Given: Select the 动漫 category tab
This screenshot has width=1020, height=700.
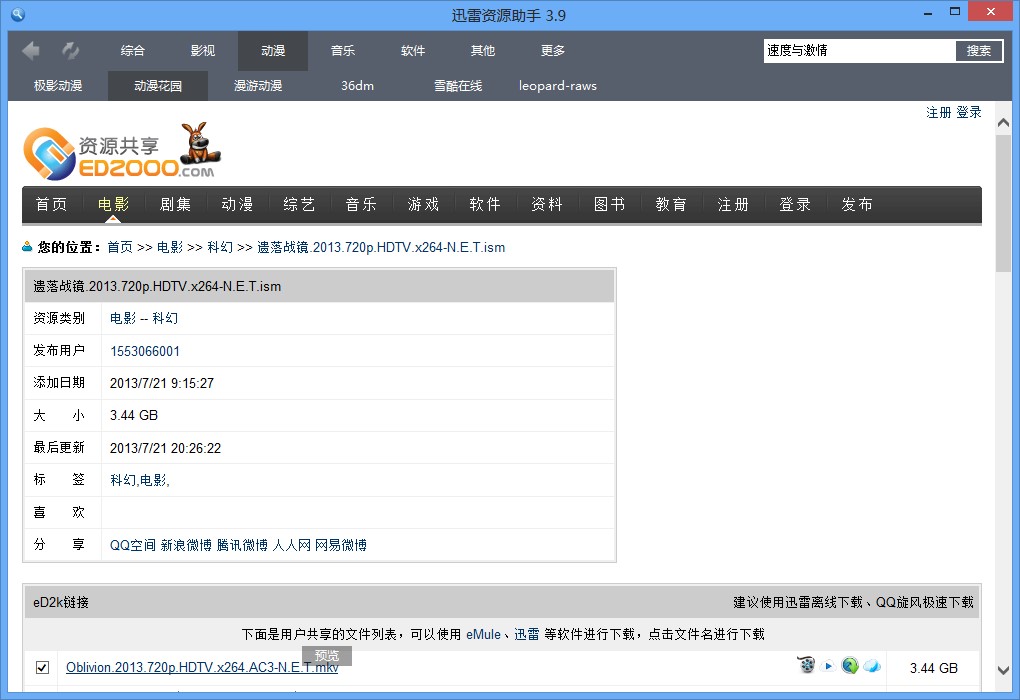Looking at the screenshot, I should 273,51.
